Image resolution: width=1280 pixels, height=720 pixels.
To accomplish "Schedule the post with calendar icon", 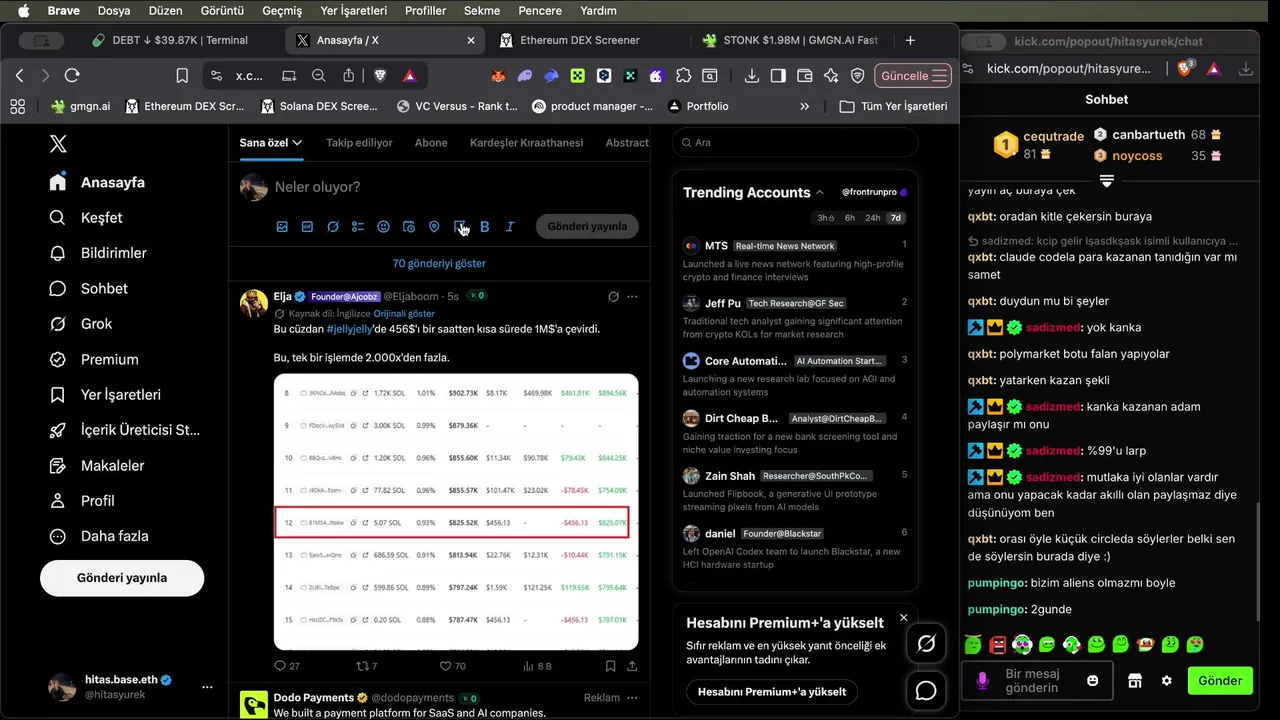I will [409, 227].
